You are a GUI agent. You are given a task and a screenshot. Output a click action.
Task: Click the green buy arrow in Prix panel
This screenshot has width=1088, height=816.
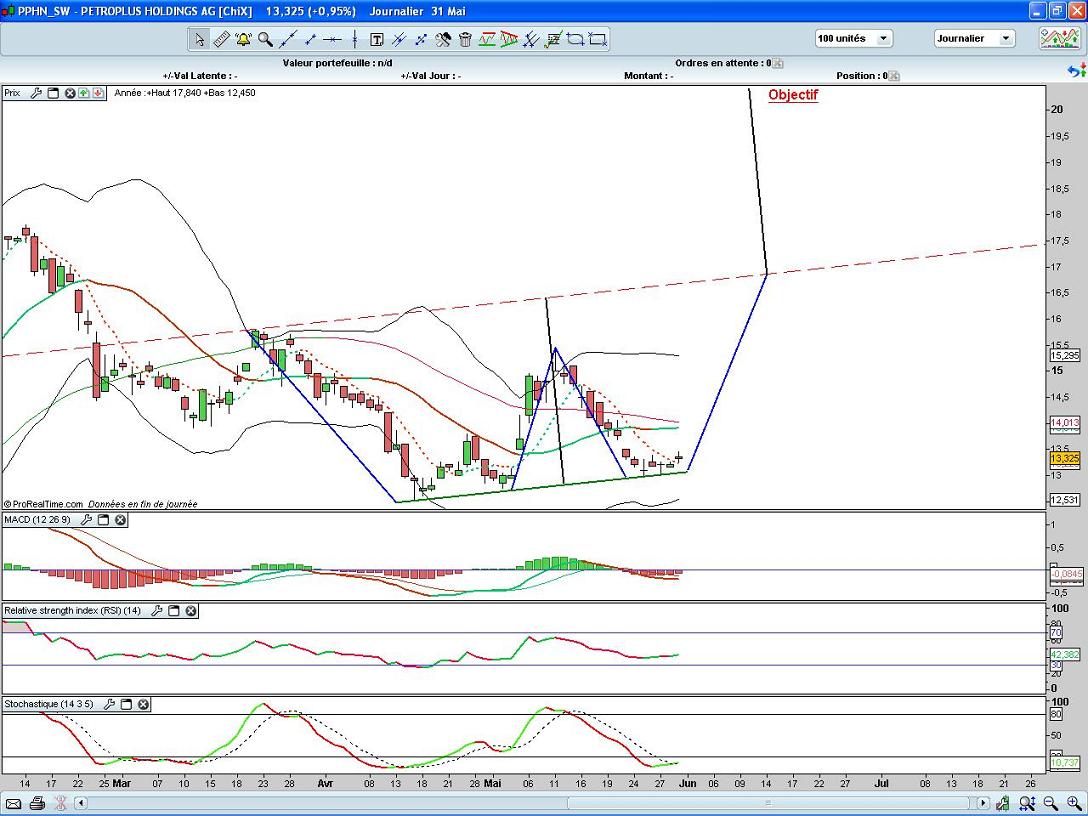tap(84, 93)
